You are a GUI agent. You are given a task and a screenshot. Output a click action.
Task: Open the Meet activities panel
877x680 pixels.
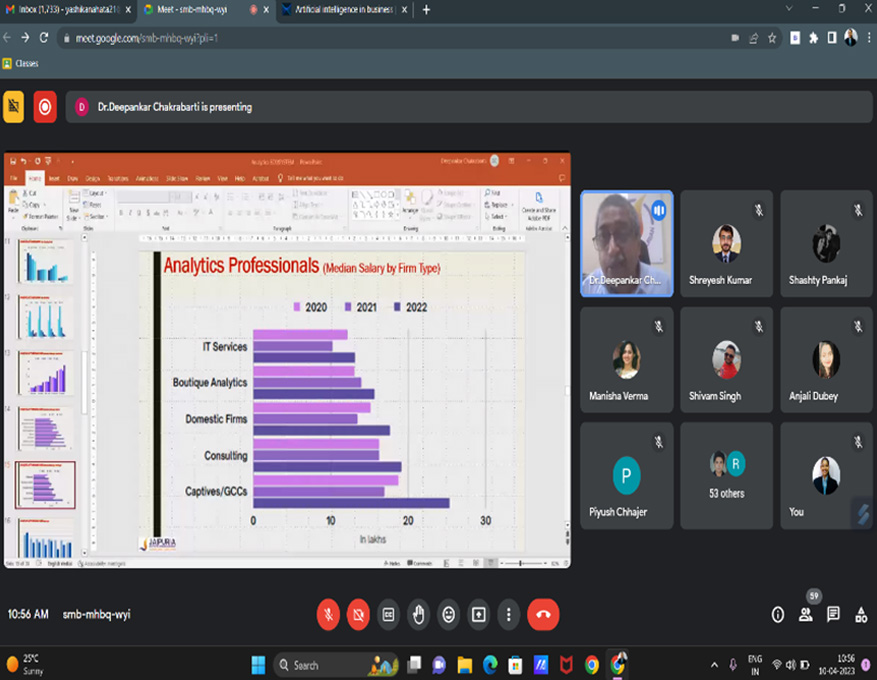click(861, 614)
